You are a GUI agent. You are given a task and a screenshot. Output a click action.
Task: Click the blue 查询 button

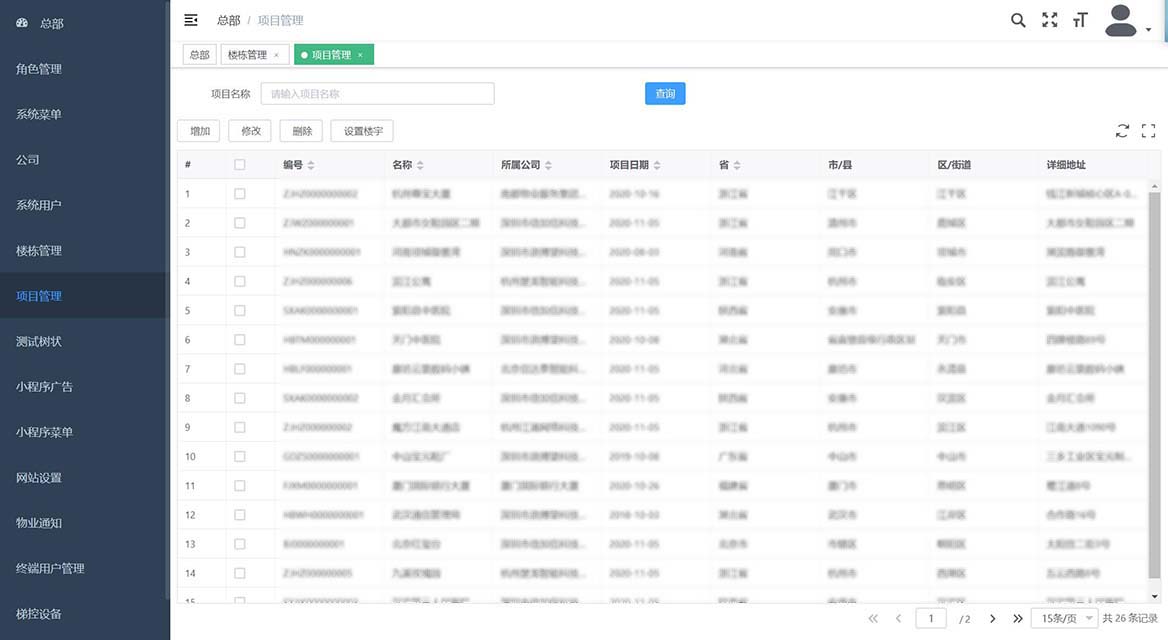665,94
